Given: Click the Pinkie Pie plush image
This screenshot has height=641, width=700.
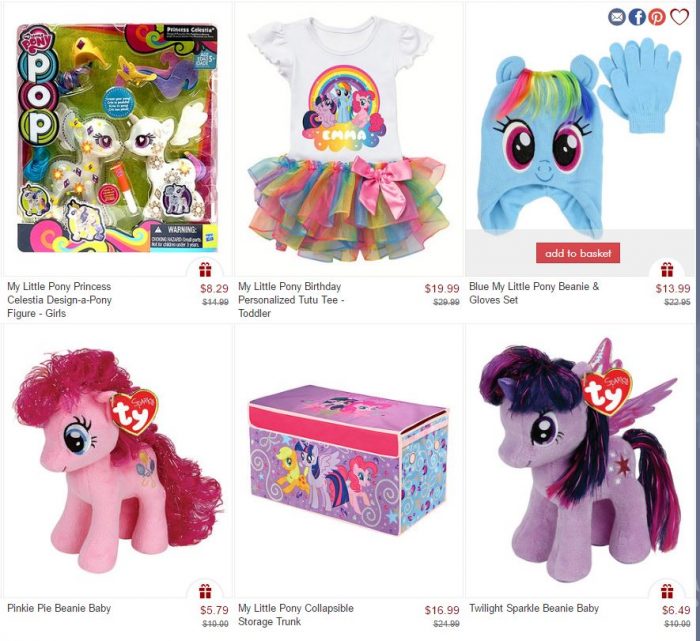Looking at the screenshot, I should click(x=117, y=461).
